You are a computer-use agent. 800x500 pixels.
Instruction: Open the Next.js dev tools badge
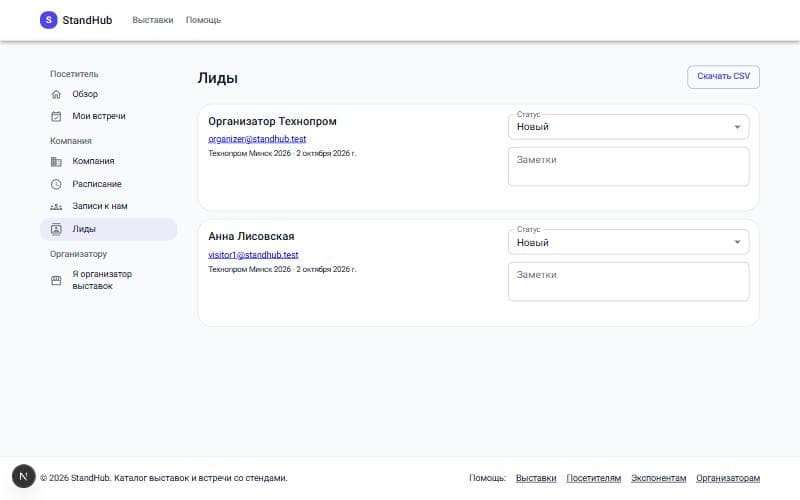click(23, 476)
